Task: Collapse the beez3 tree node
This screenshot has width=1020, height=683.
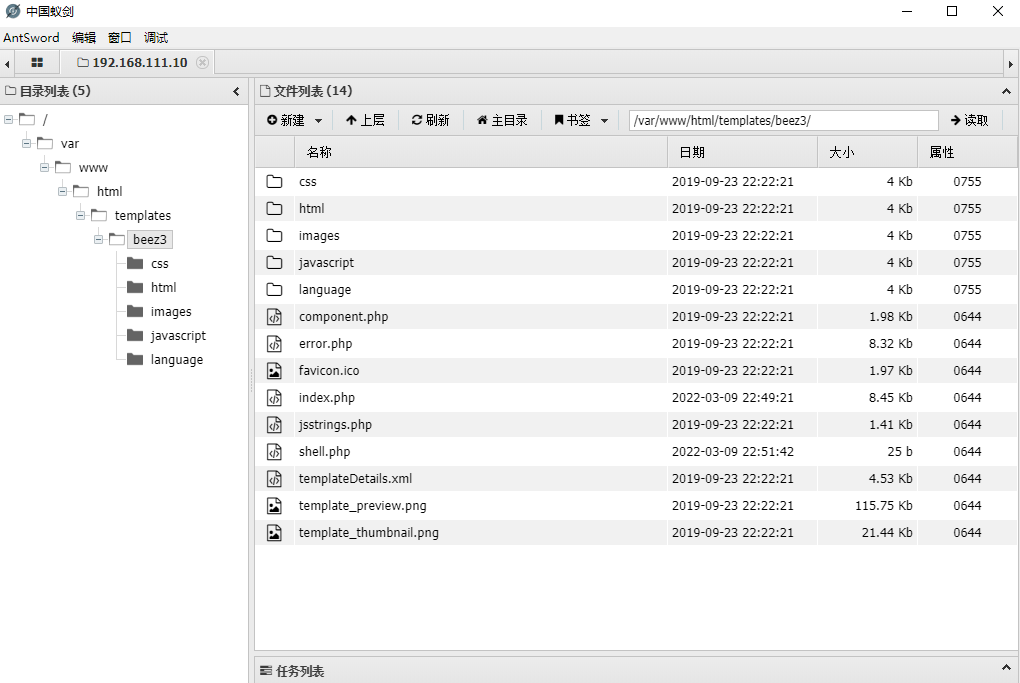Action: pos(98,239)
